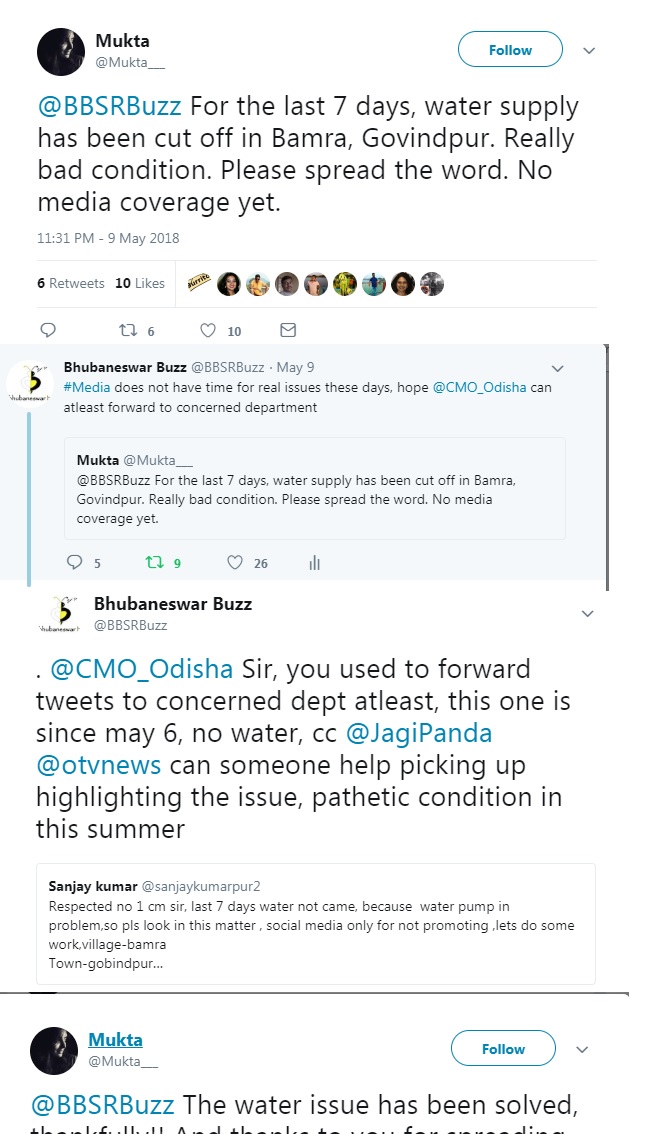Follow Mukta from the bottom tweet

(503, 1049)
